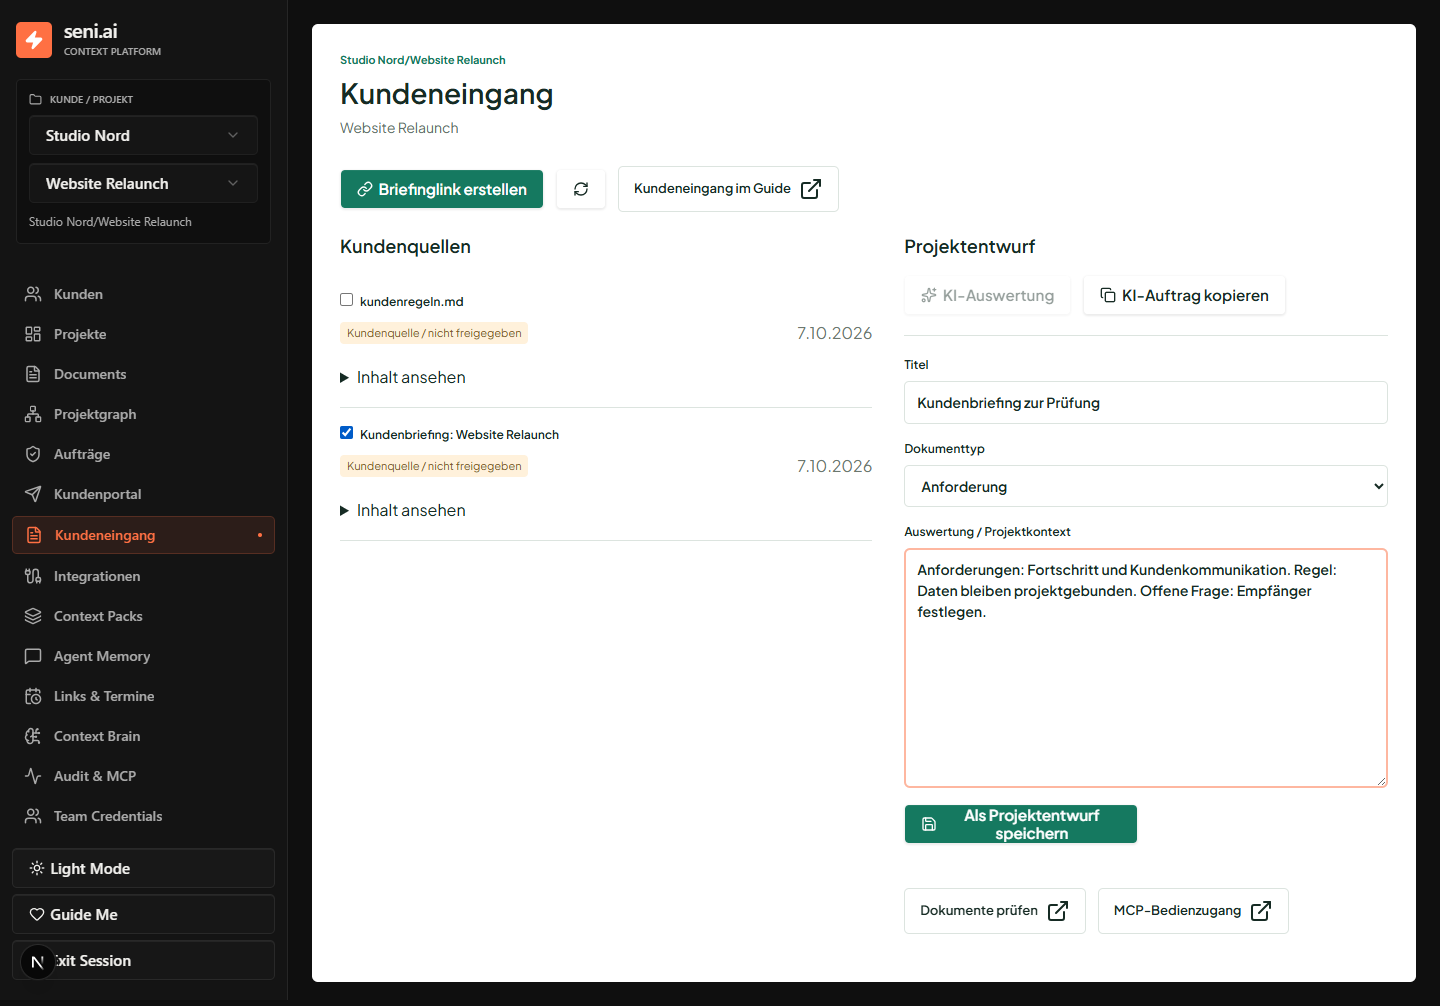The height and width of the screenshot is (1006, 1440).
Task: Click the Context Brain icon
Action: 33,736
